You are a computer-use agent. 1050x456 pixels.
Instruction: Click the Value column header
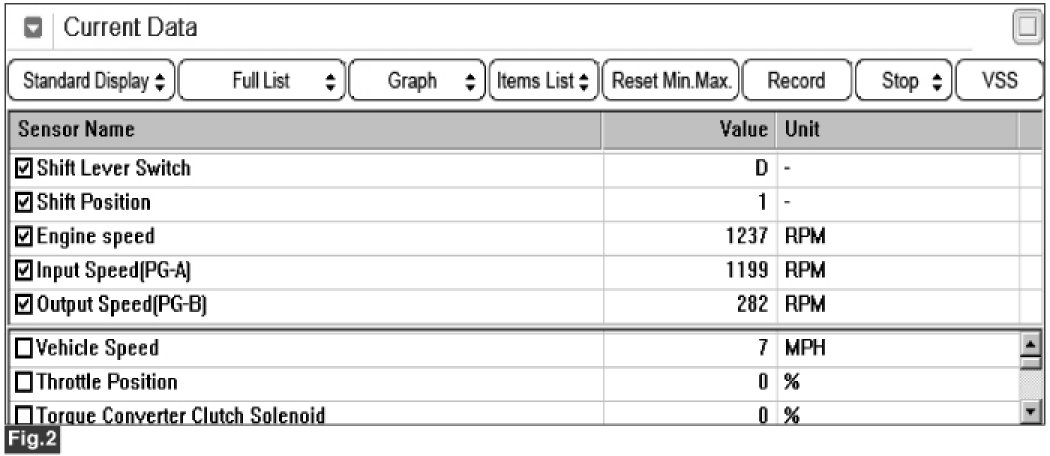coord(688,129)
